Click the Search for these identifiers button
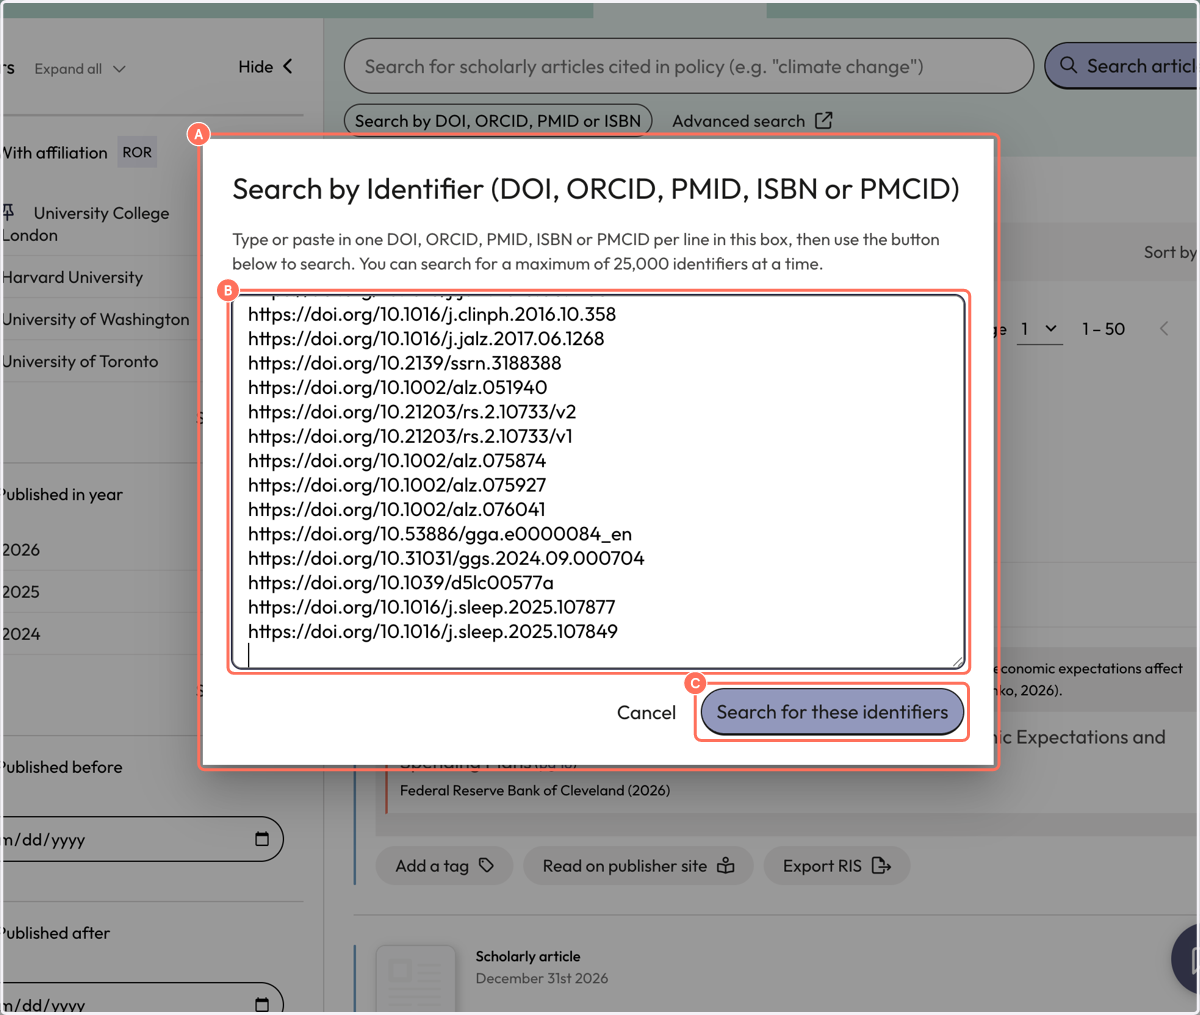 (x=832, y=712)
